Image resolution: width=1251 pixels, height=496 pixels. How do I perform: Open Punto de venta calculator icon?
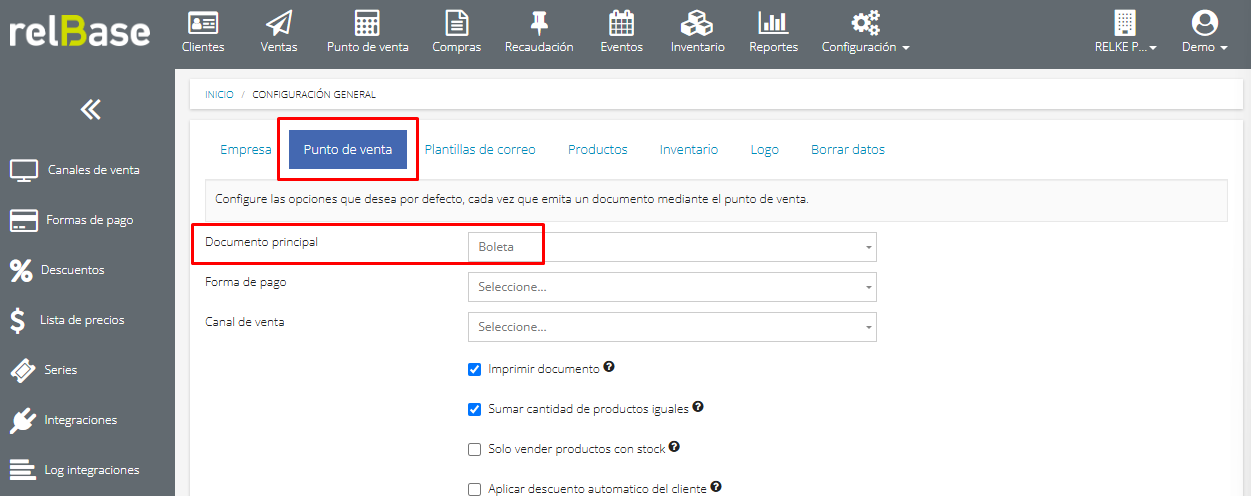click(x=367, y=23)
